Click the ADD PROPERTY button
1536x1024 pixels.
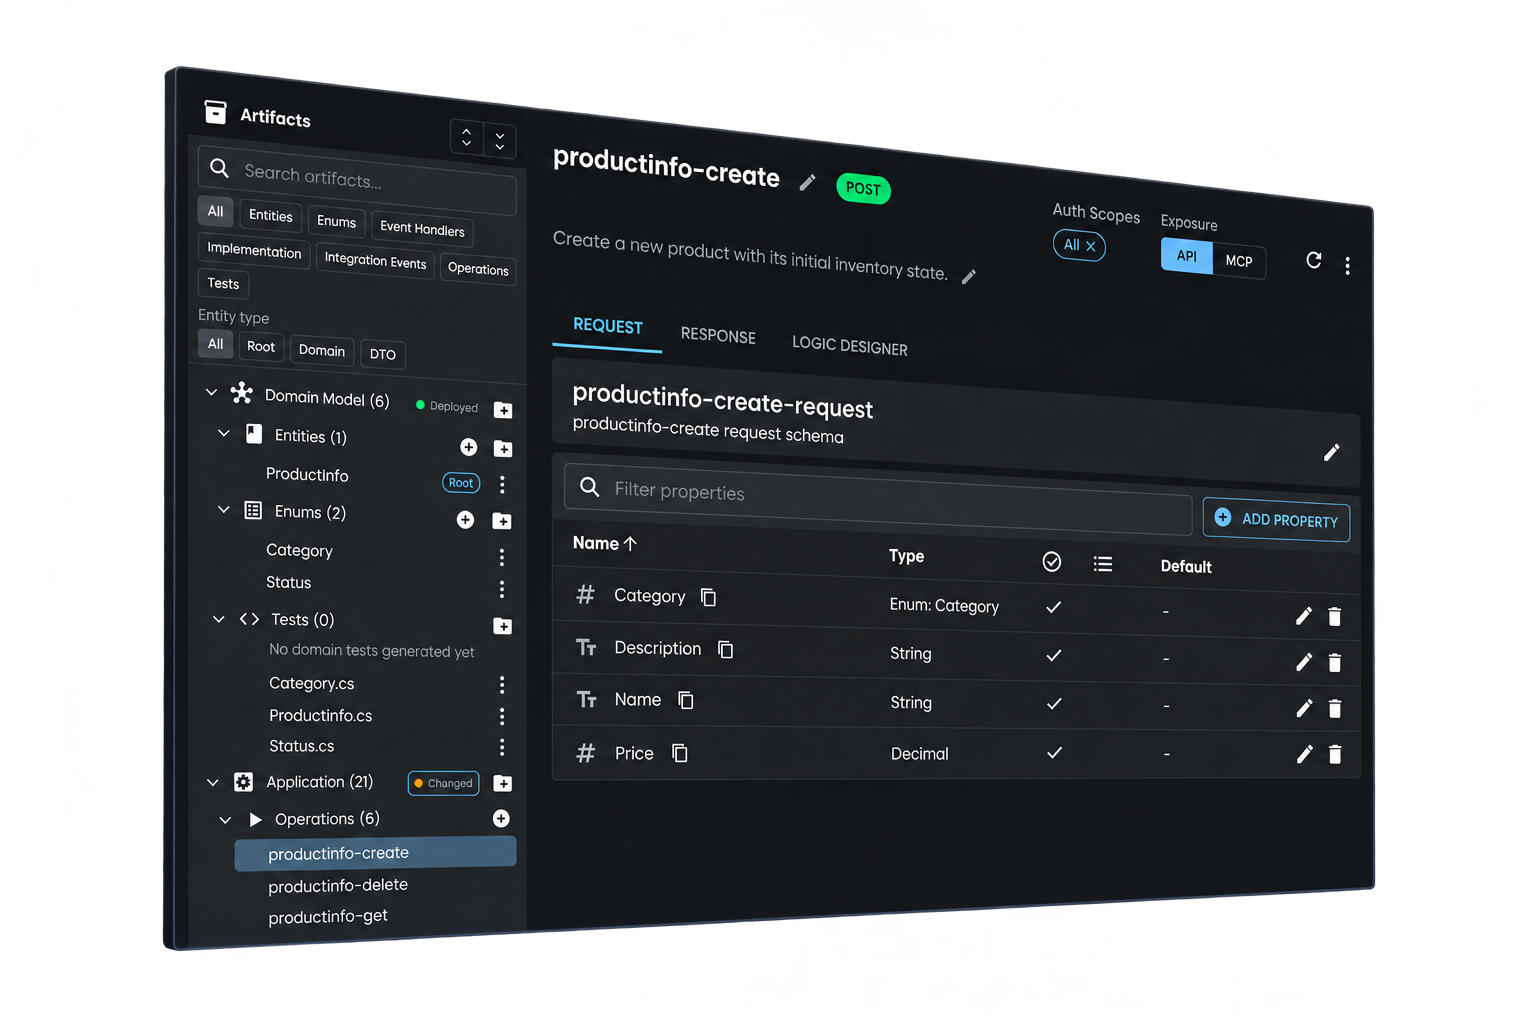1276,520
